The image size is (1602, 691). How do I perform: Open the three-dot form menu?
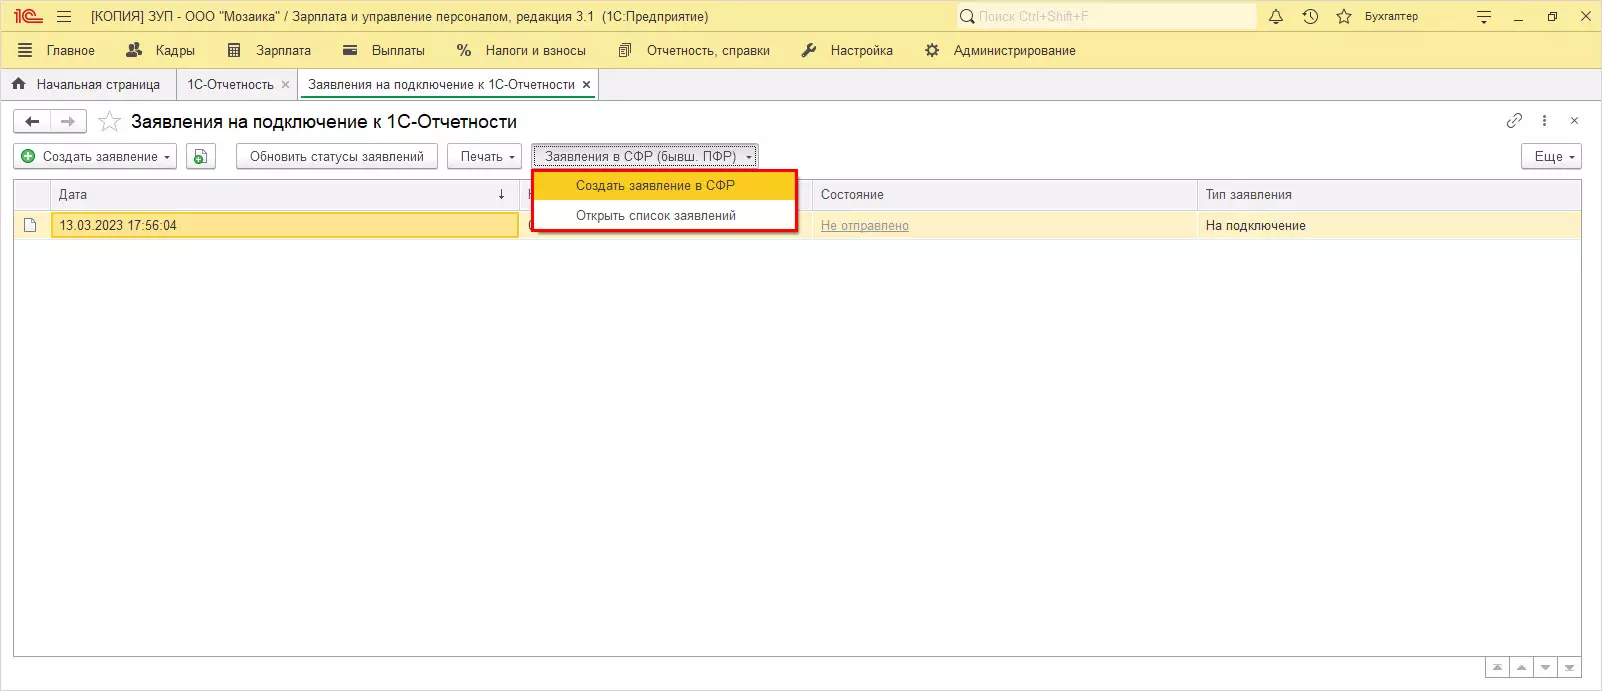pyautogui.click(x=1544, y=120)
